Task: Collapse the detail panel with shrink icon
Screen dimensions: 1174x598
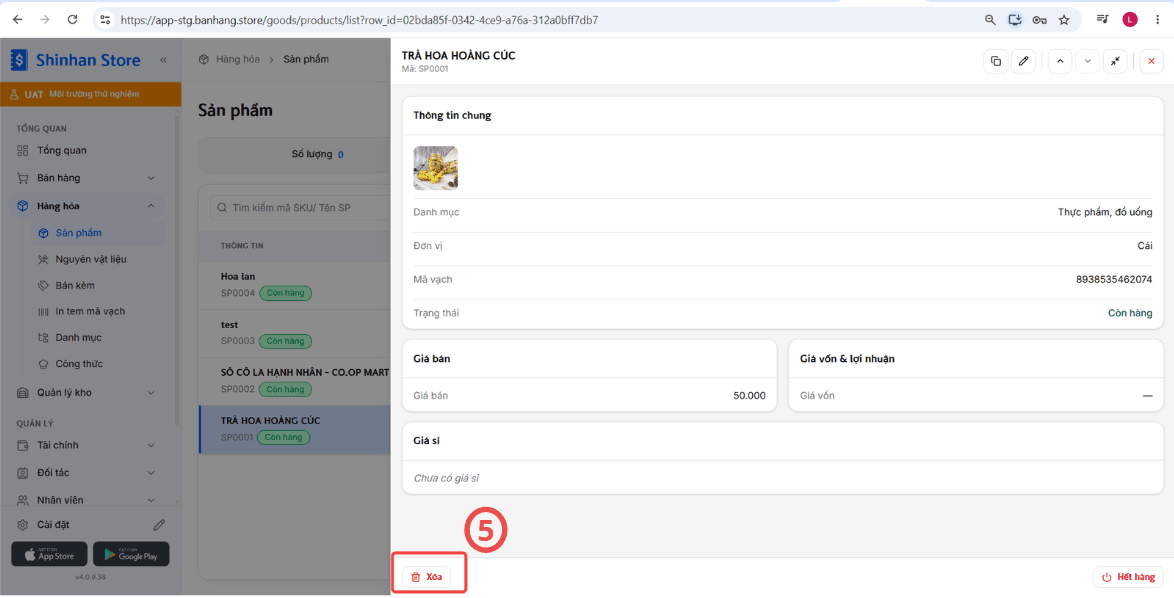Action: pyautogui.click(x=1115, y=61)
